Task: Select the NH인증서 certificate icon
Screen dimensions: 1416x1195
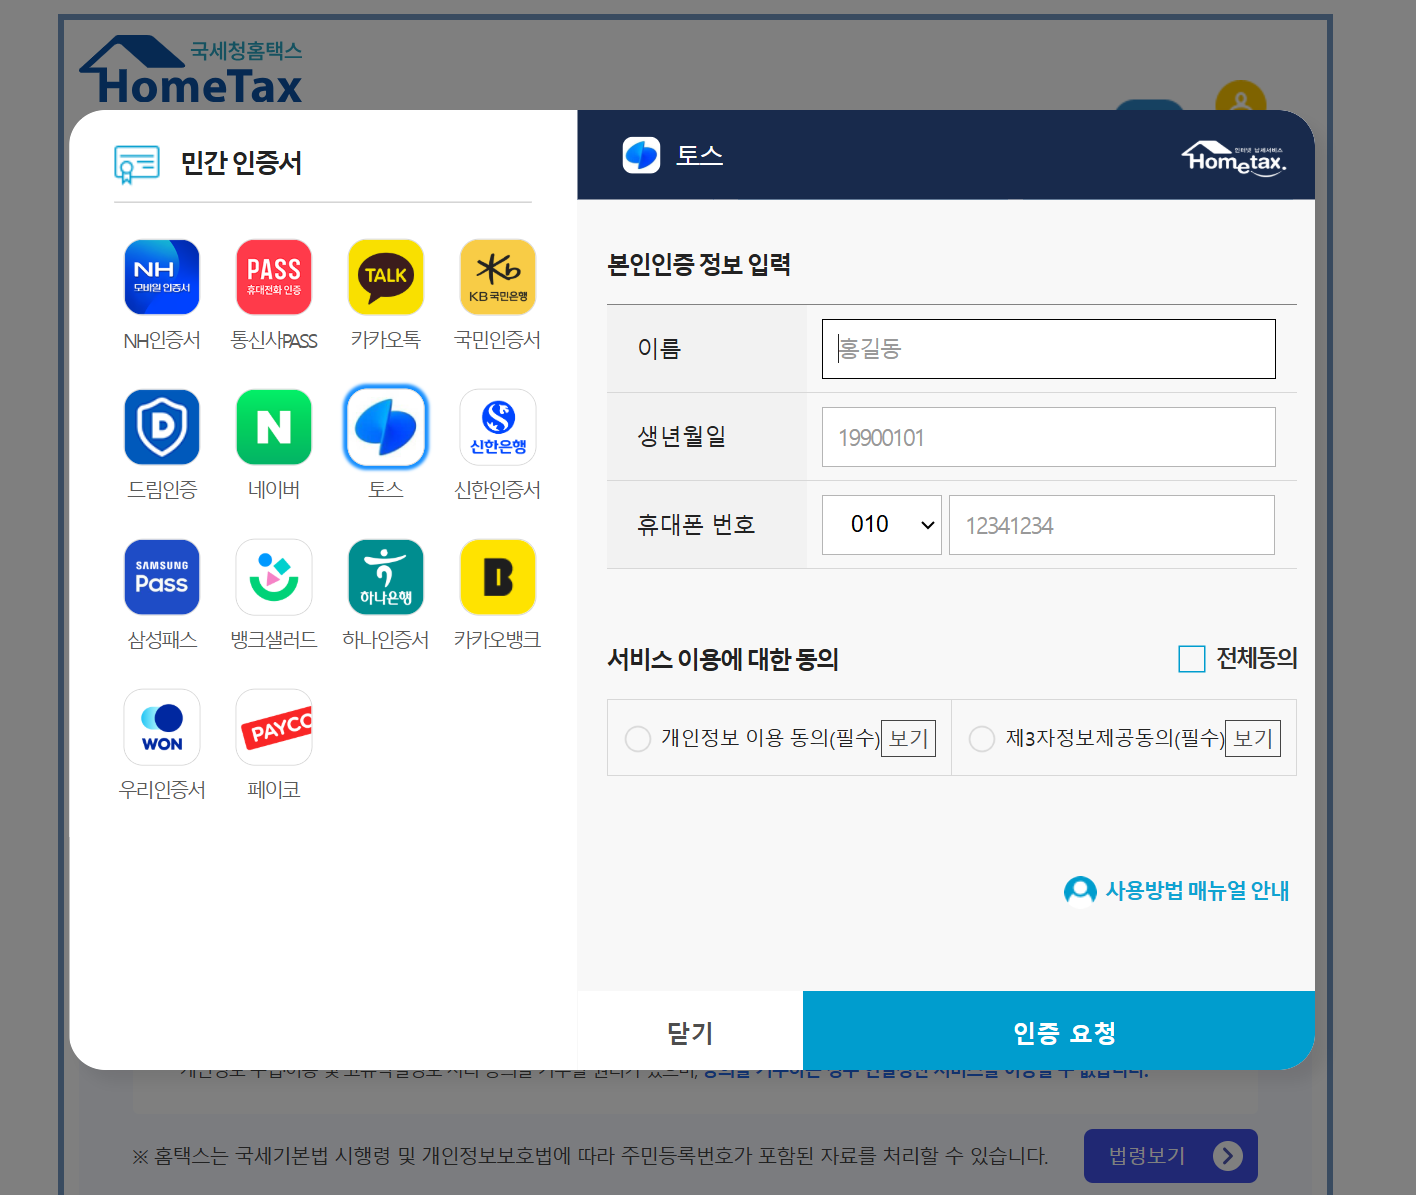Action: coord(162,277)
